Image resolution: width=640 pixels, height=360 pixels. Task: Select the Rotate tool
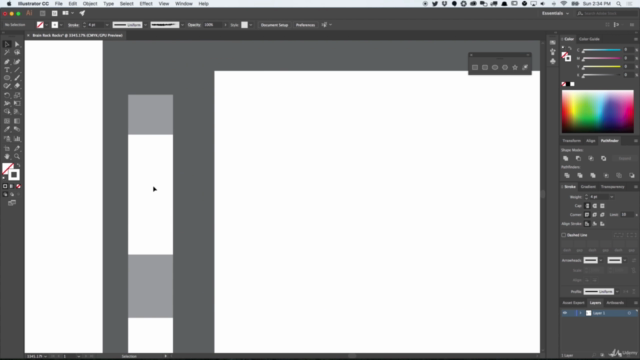click(x=7, y=95)
